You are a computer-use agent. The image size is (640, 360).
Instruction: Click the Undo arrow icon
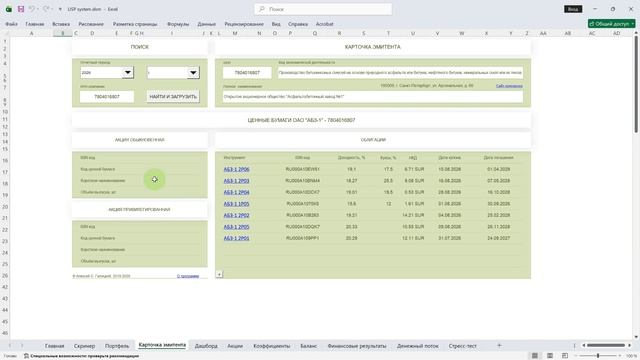pos(32,9)
